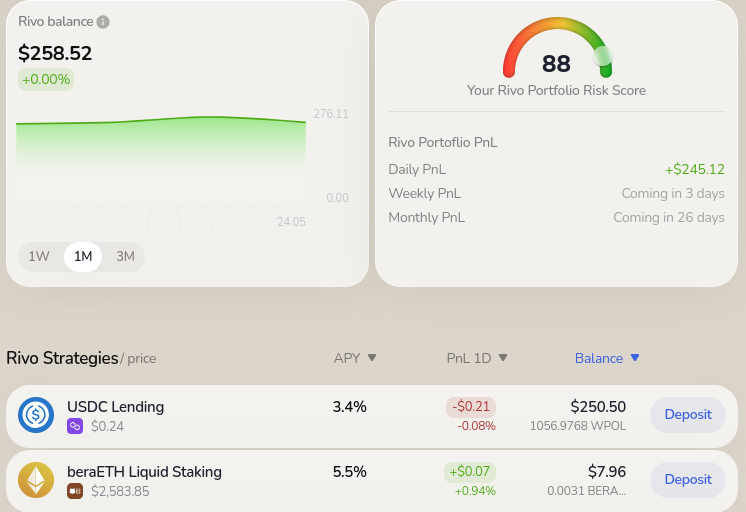Click the brown Berachain network icon
The width and height of the screenshot is (746, 512).
tap(75, 491)
